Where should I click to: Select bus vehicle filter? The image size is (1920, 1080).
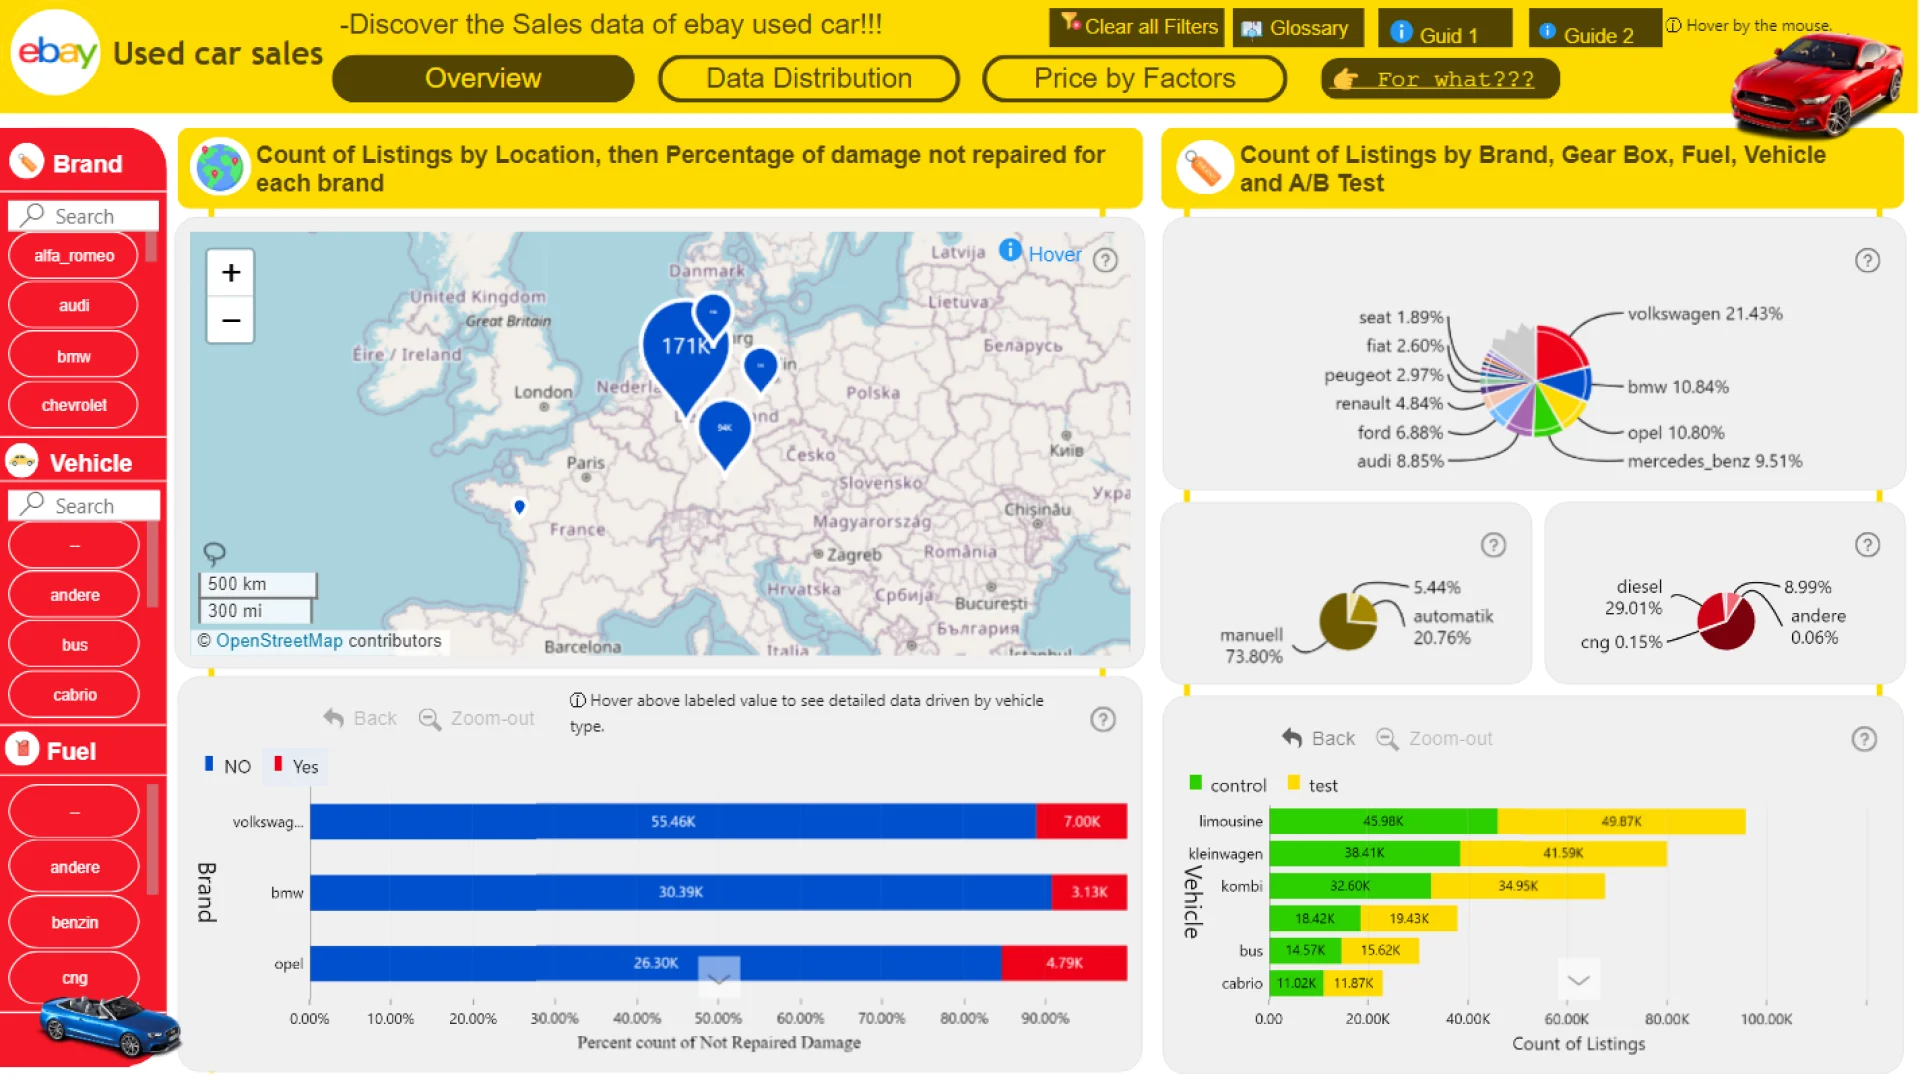(74, 645)
